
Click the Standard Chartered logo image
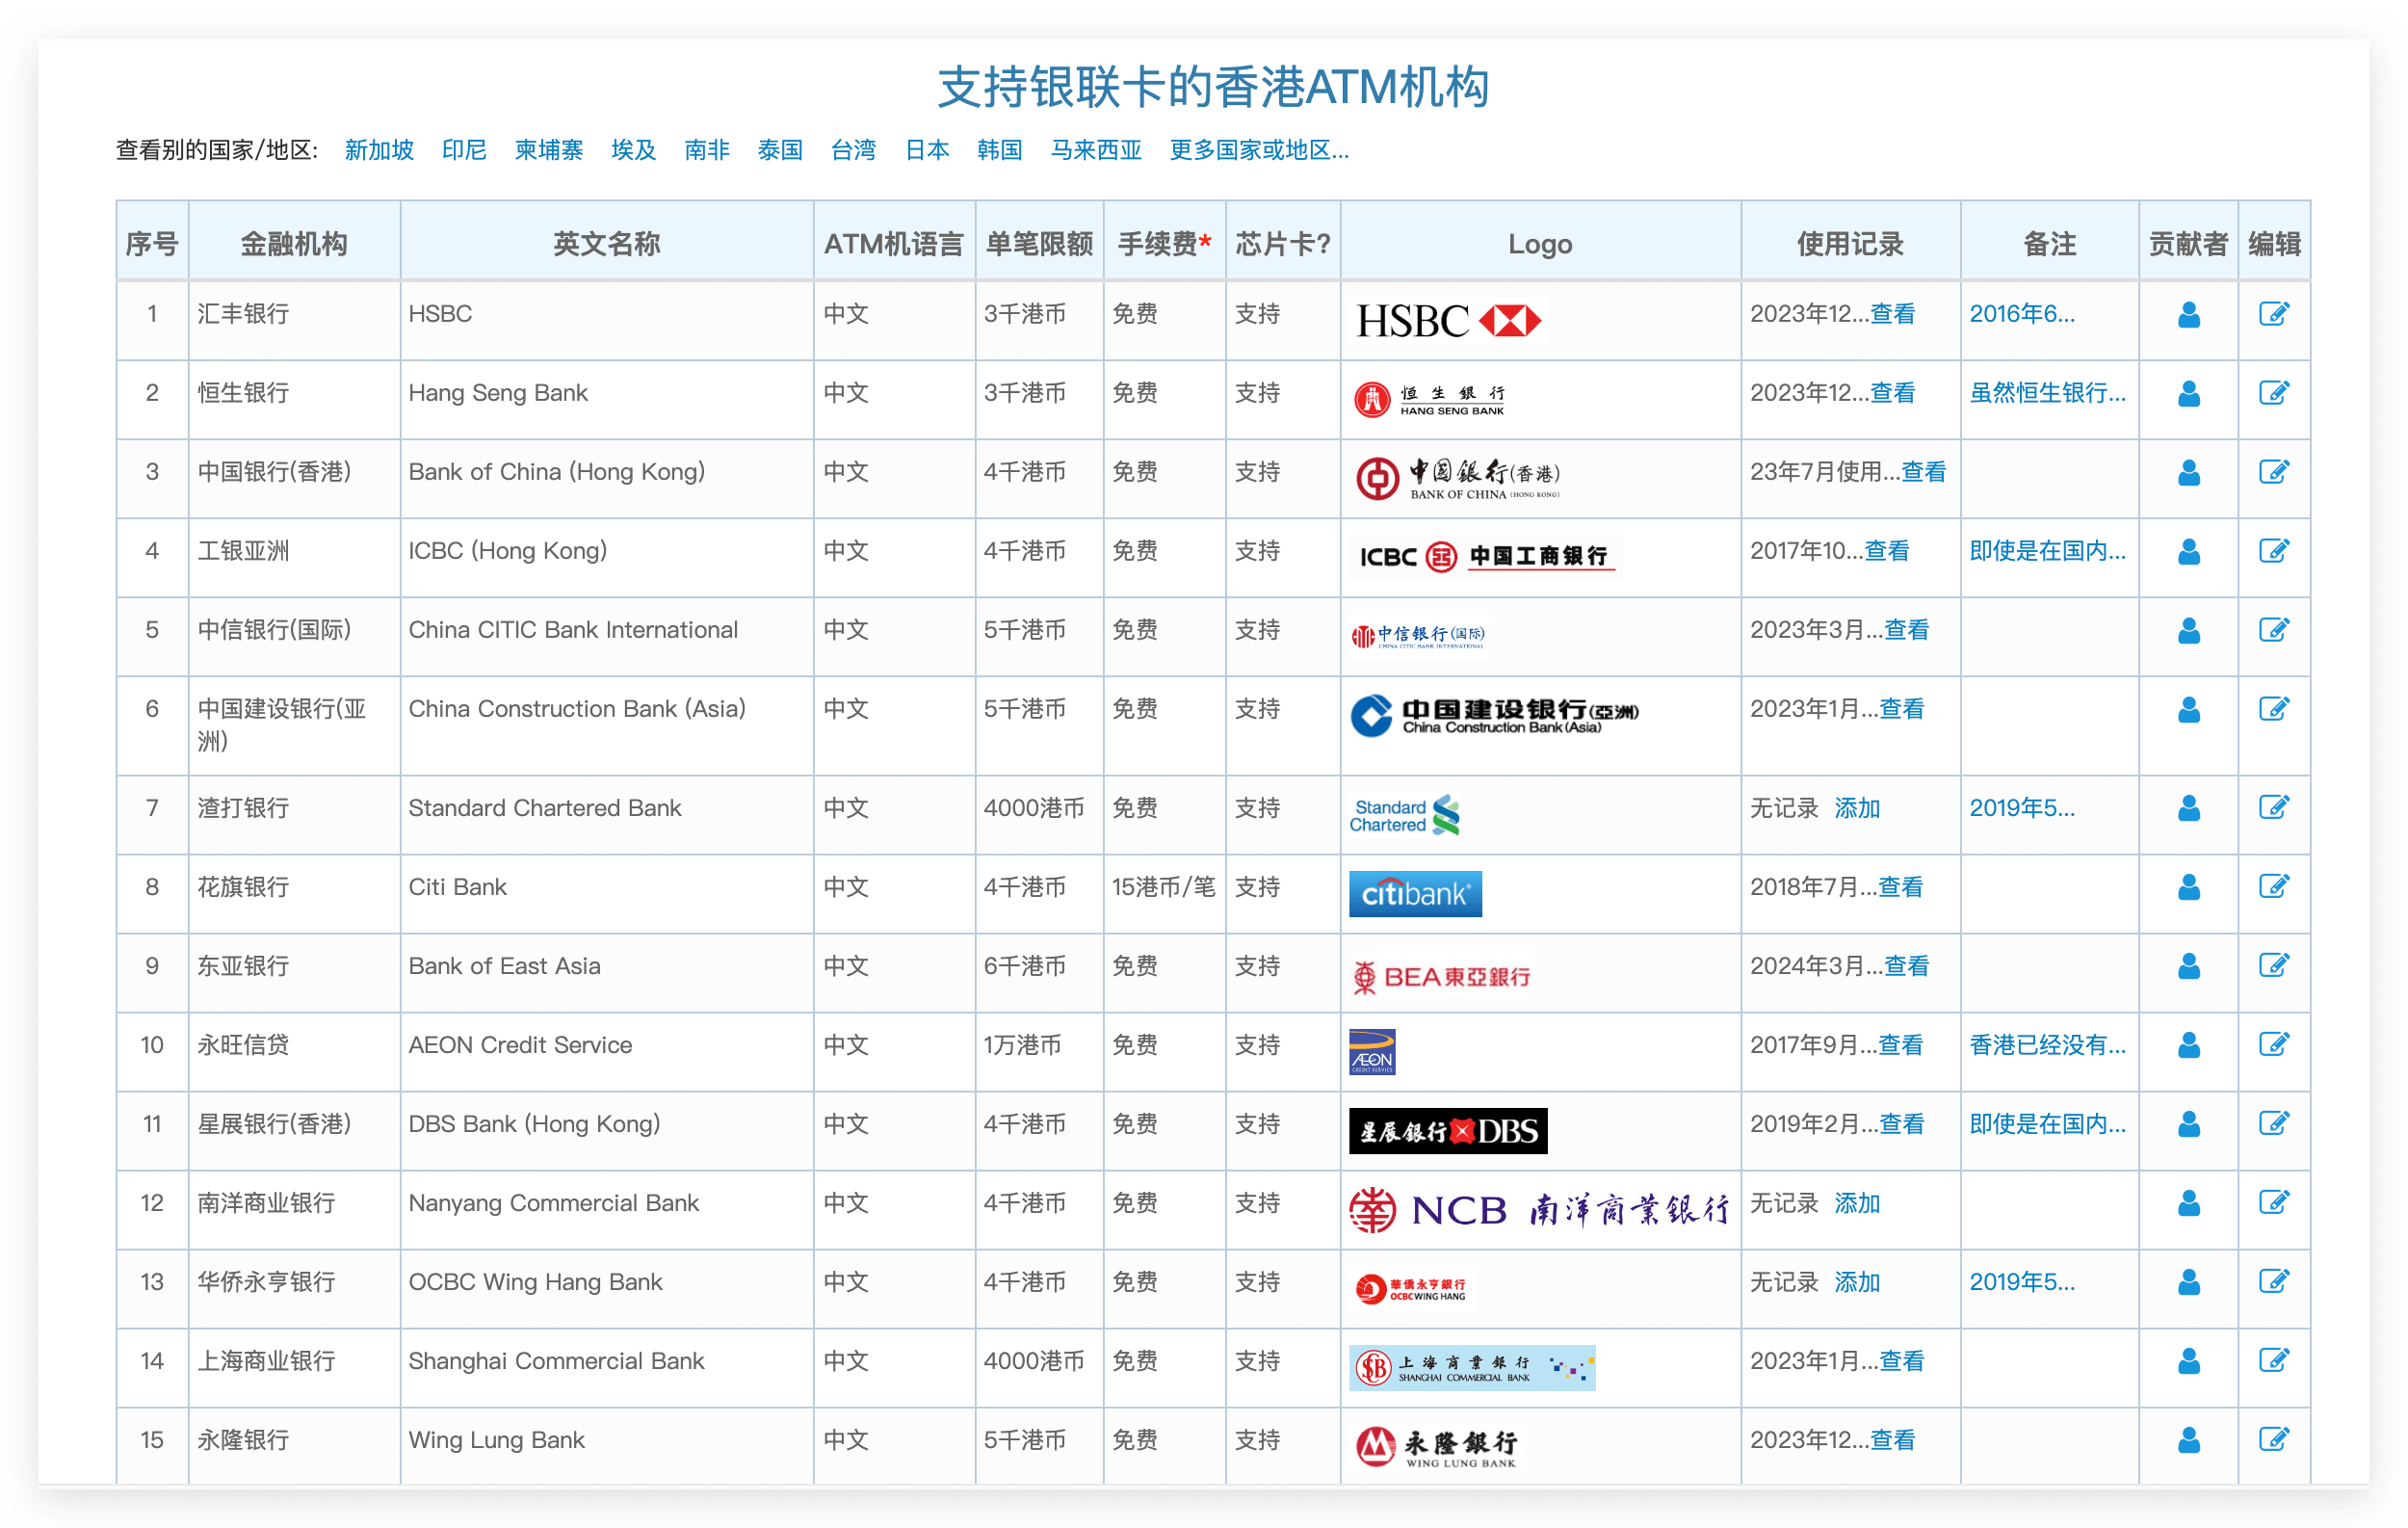click(1405, 815)
